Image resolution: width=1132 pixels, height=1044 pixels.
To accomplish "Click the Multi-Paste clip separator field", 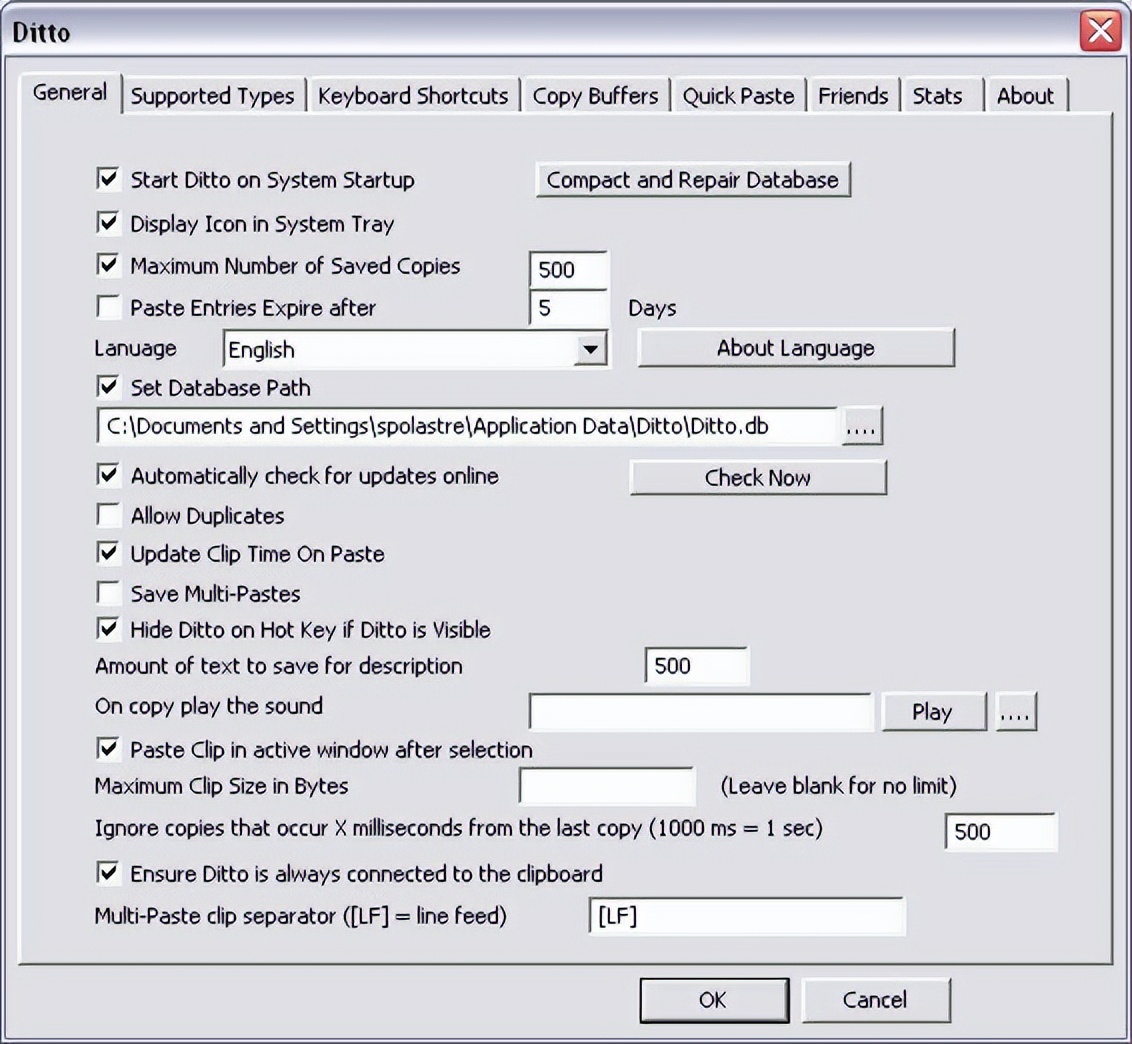I will pos(746,917).
